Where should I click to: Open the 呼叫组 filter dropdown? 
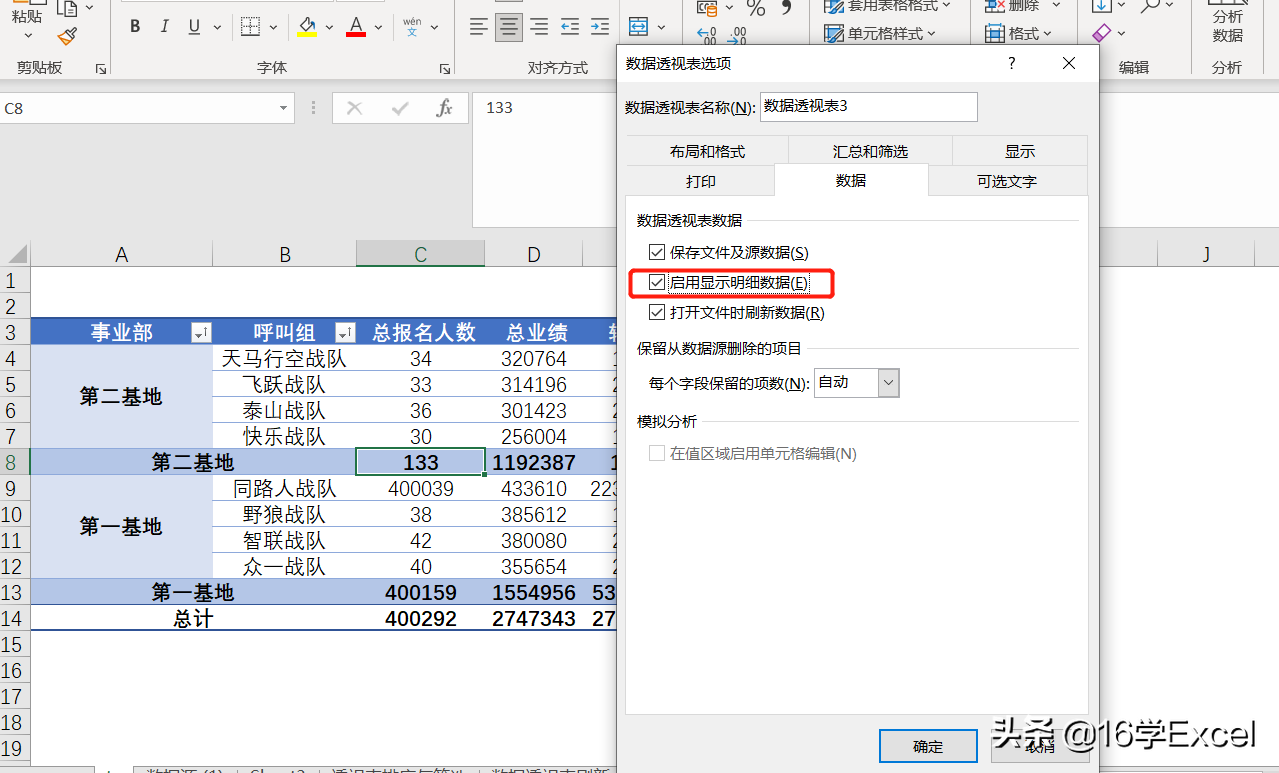pyautogui.click(x=345, y=333)
